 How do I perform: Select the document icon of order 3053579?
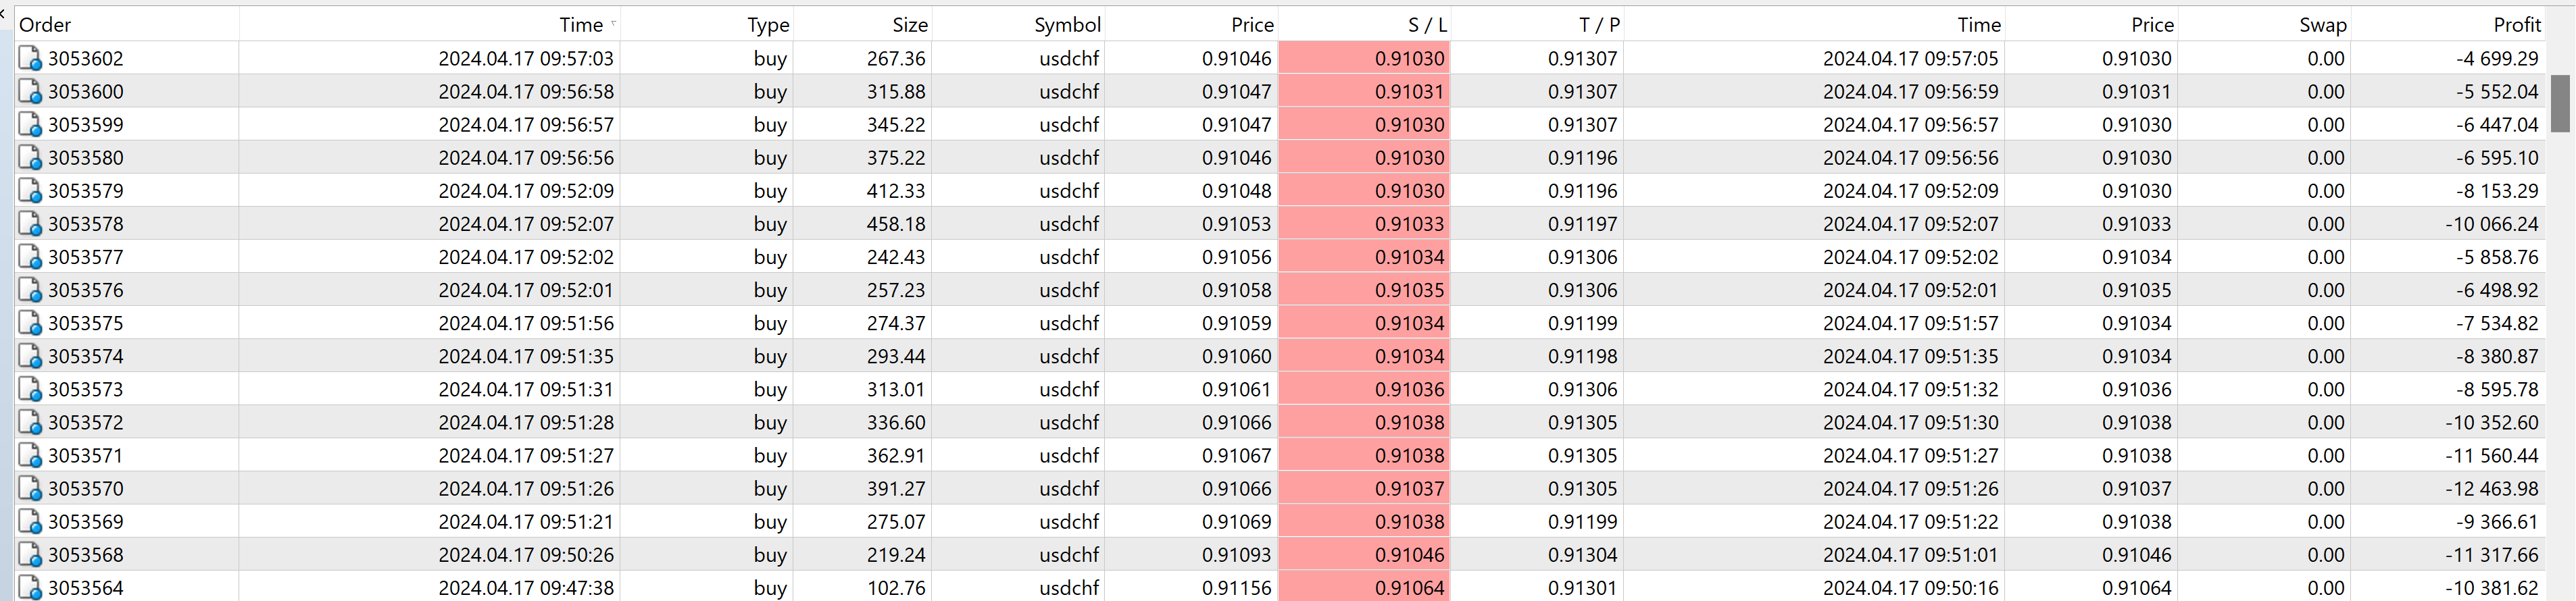tap(31, 191)
